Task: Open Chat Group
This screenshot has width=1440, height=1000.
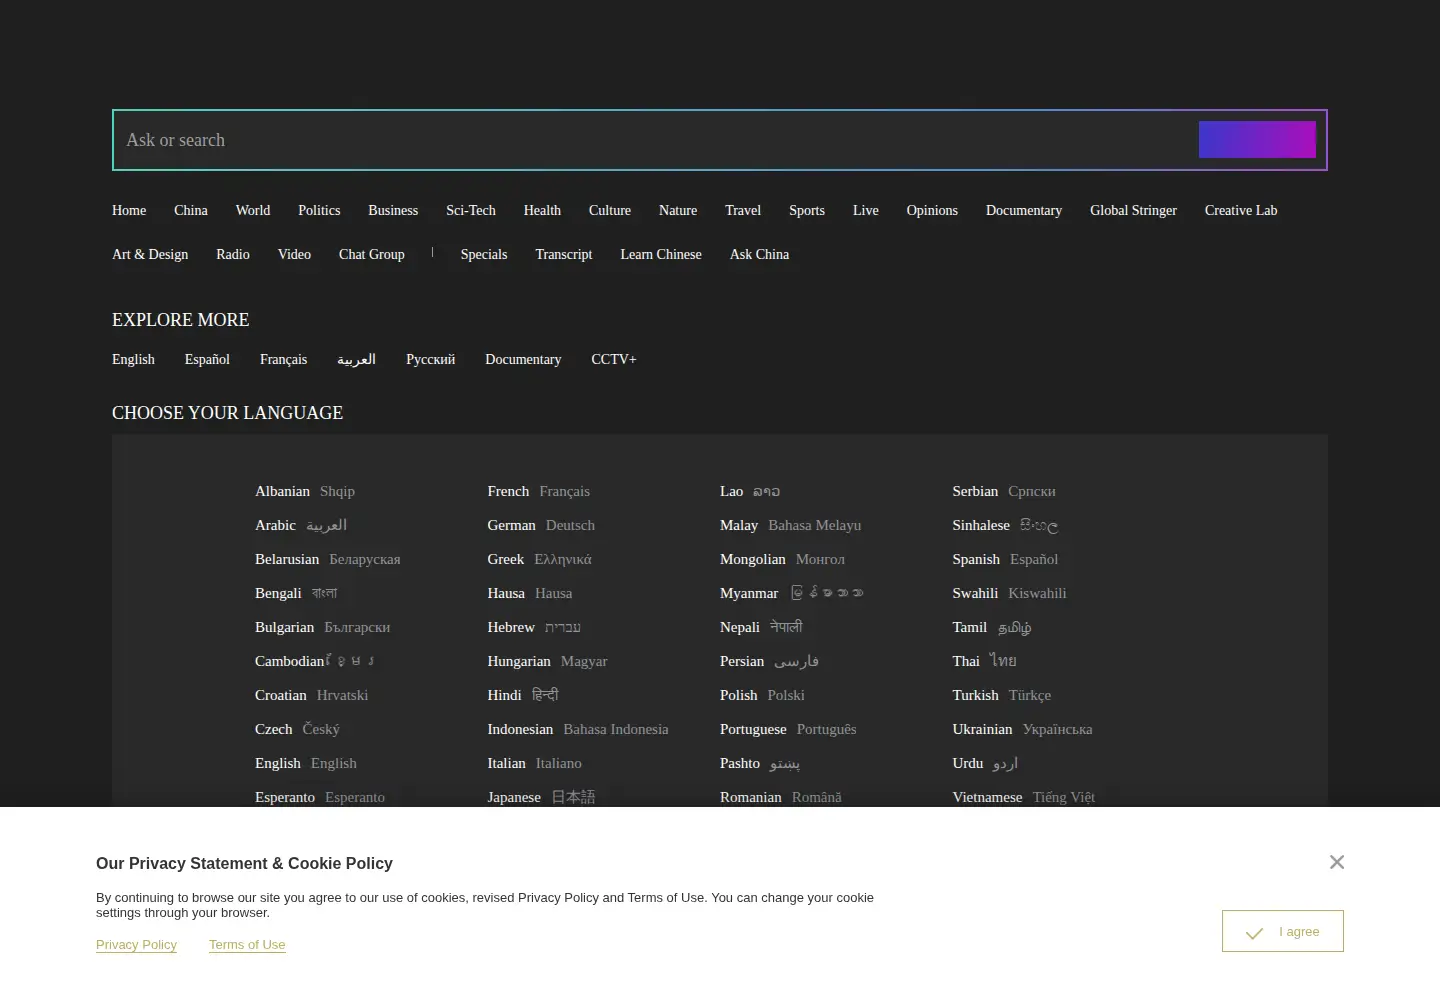Action: click(x=372, y=254)
